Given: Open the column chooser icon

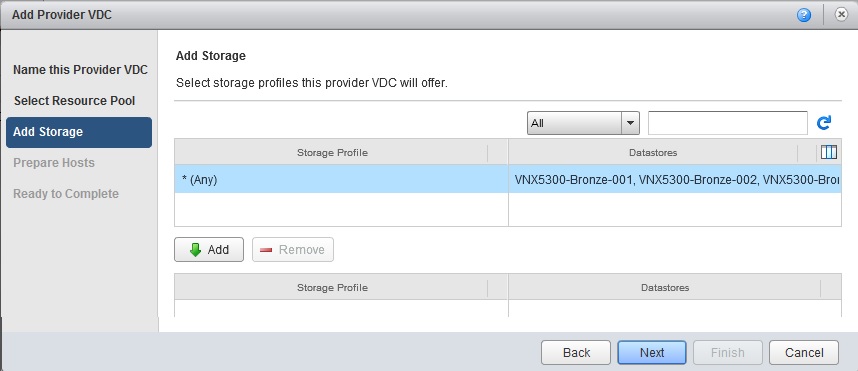Looking at the screenshot, I should click(x=829, y=152).
